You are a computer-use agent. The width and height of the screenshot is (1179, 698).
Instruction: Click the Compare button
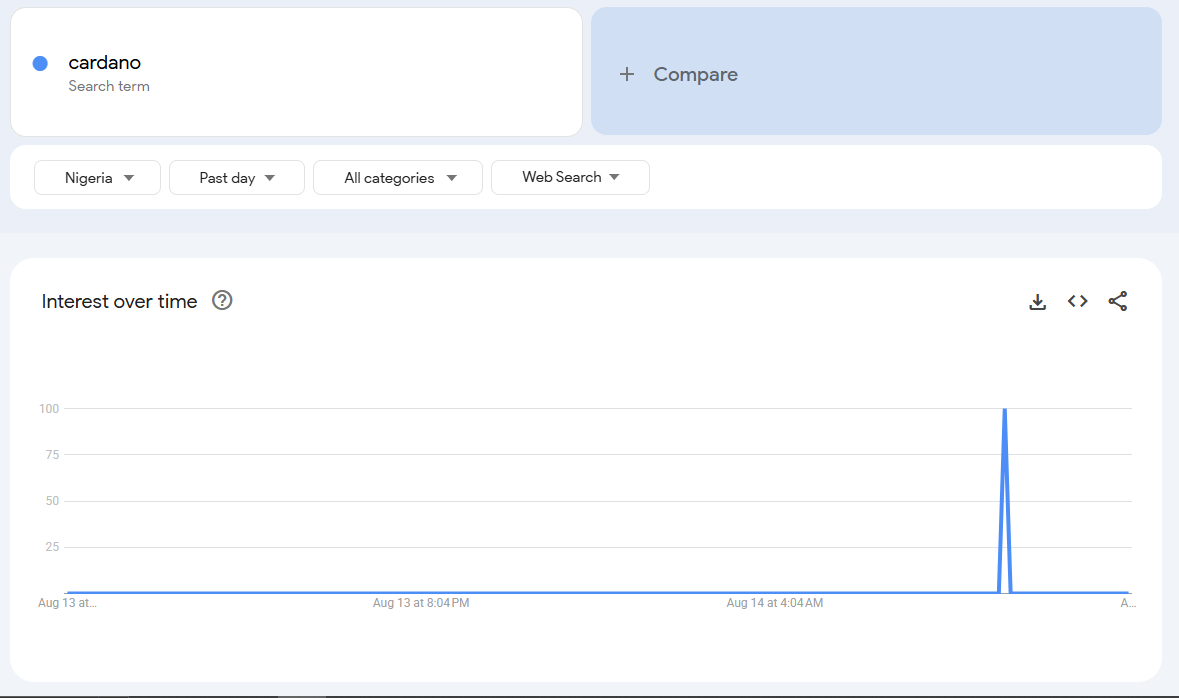[x=876, y=71]
